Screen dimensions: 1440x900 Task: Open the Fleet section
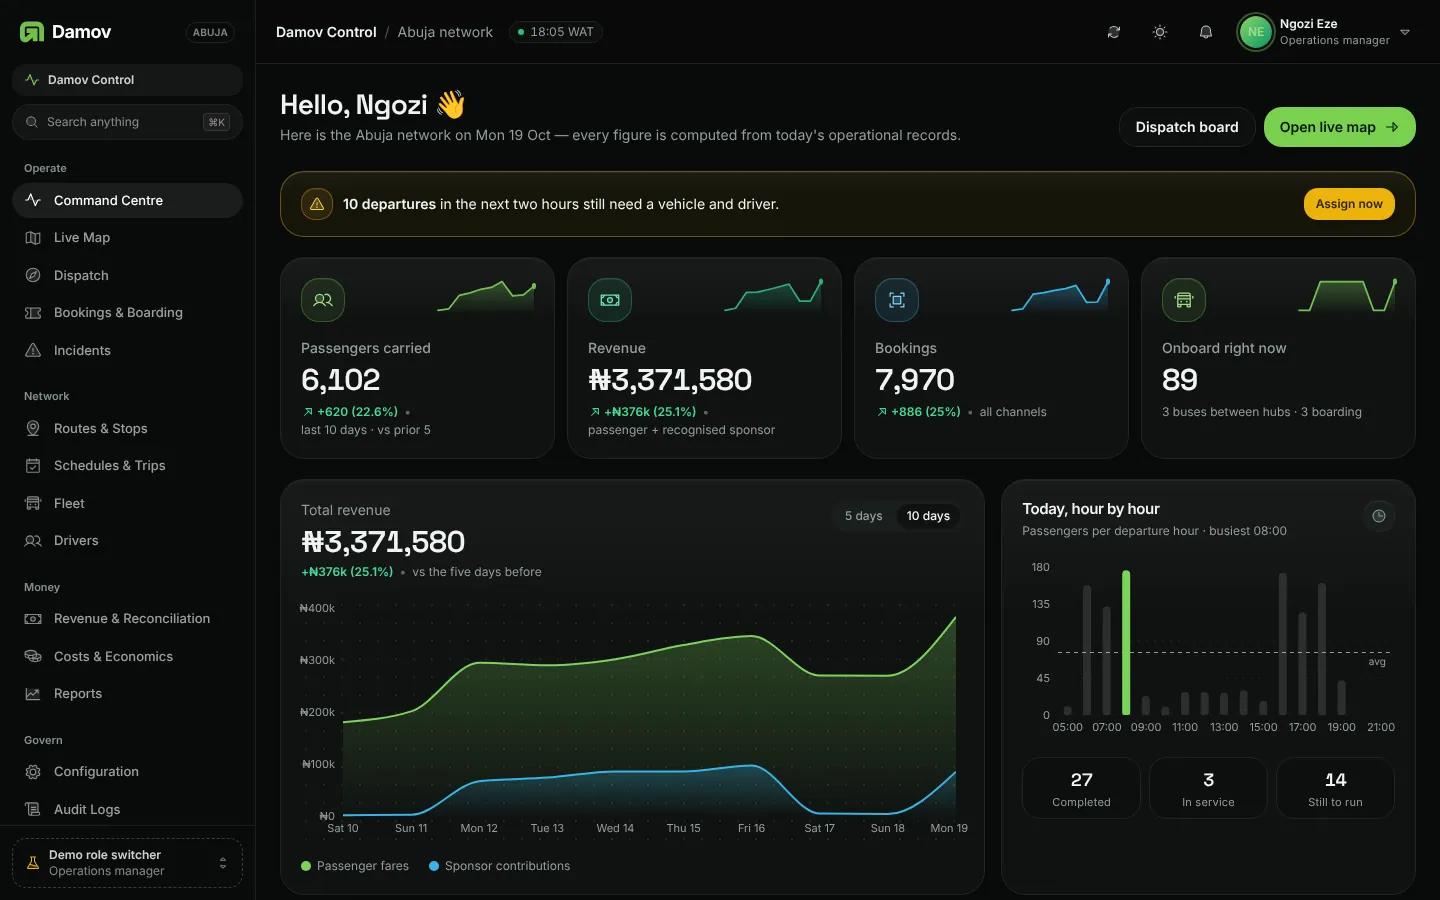tap(127, 503)
